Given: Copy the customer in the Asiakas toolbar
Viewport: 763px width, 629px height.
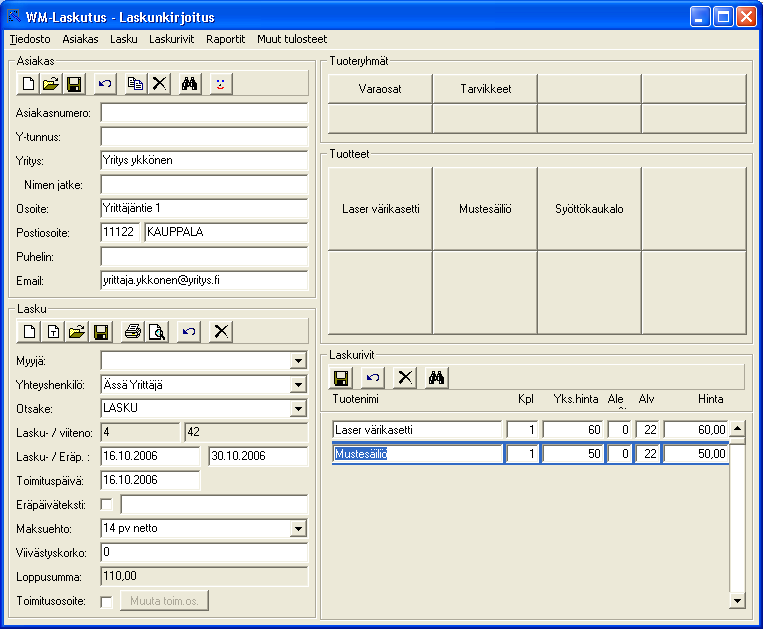Looking at the screenshot, I should click(136, 84).
